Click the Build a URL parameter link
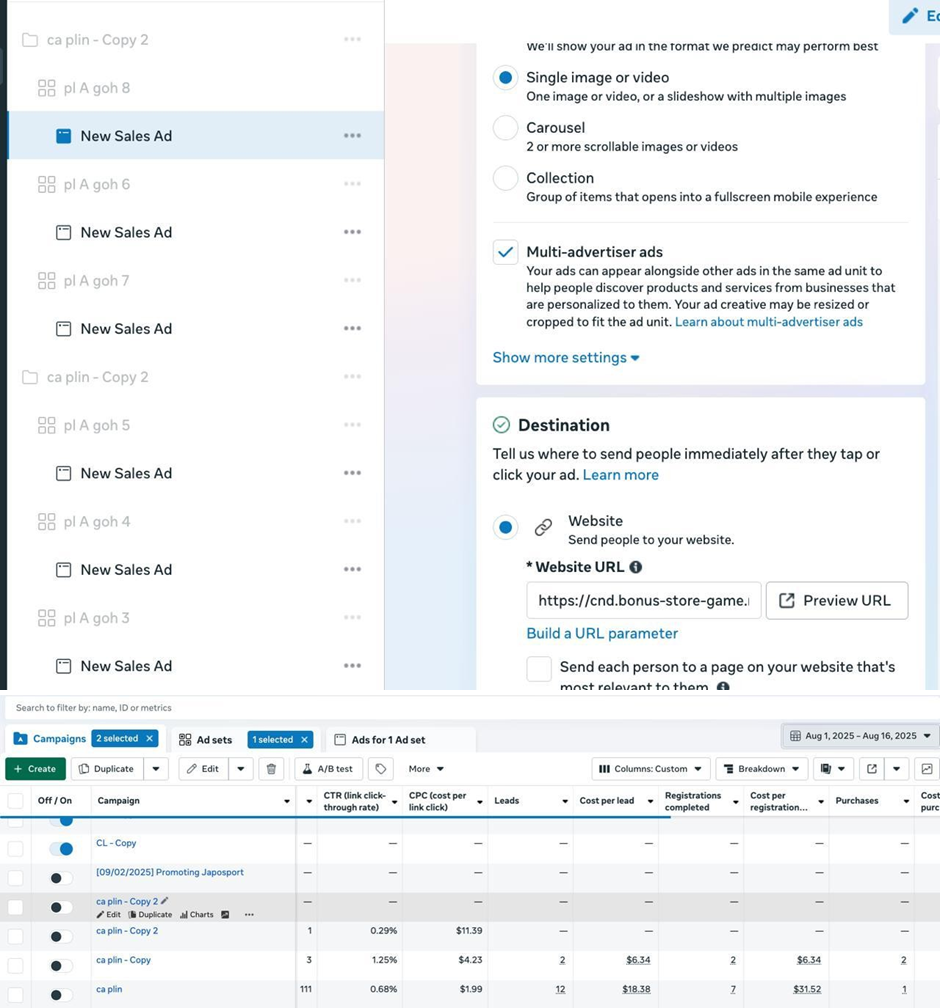 pos(602,634)
